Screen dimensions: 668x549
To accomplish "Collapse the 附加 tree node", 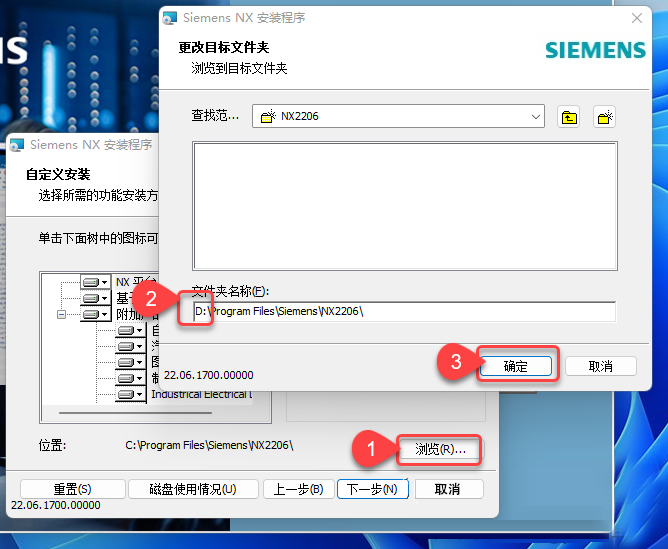I will (x=61, y=314).
